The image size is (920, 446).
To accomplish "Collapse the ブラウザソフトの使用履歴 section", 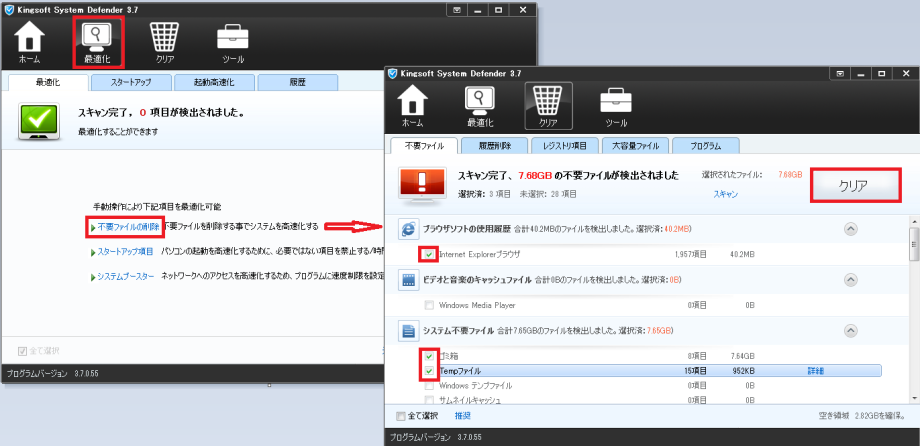I will click(x=849, y=229).
